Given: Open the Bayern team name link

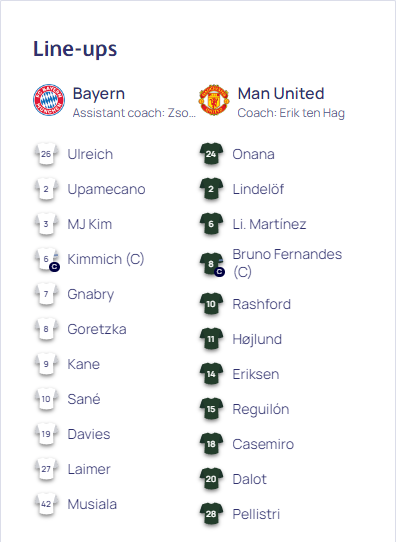Looking at the screenshot, I should click(99, 94).
